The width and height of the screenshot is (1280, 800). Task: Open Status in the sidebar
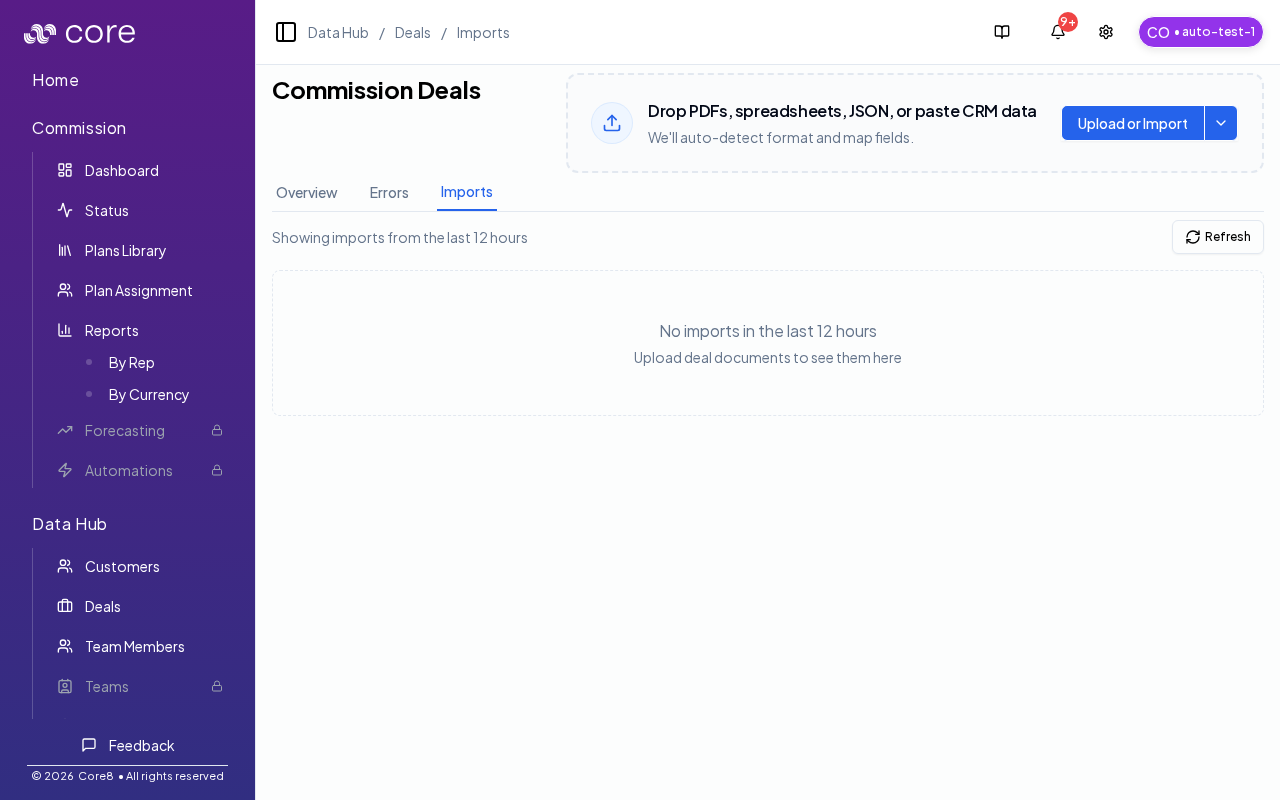pos(106,210)
